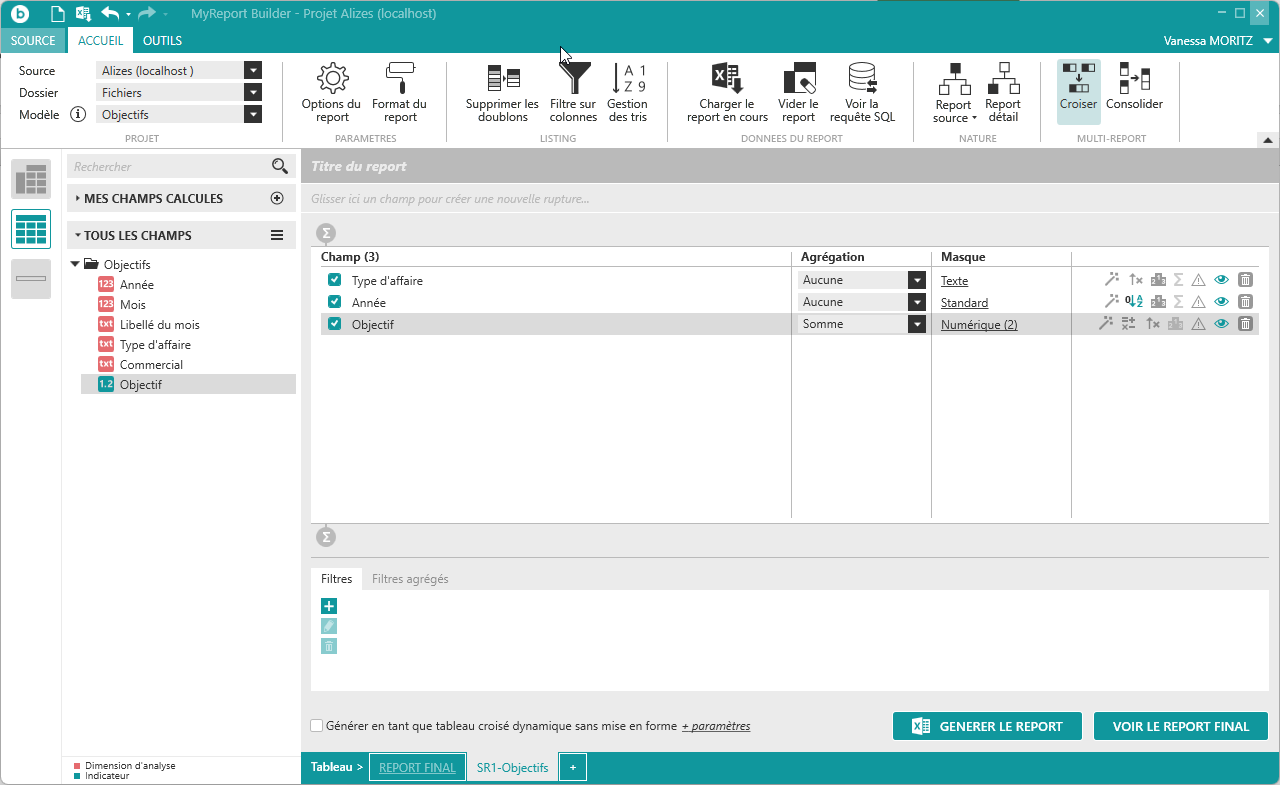The height and width of the screenshot is (785, 1280).
Task: Click the GENERER LE REPORT button
Action: pos(987,727)
